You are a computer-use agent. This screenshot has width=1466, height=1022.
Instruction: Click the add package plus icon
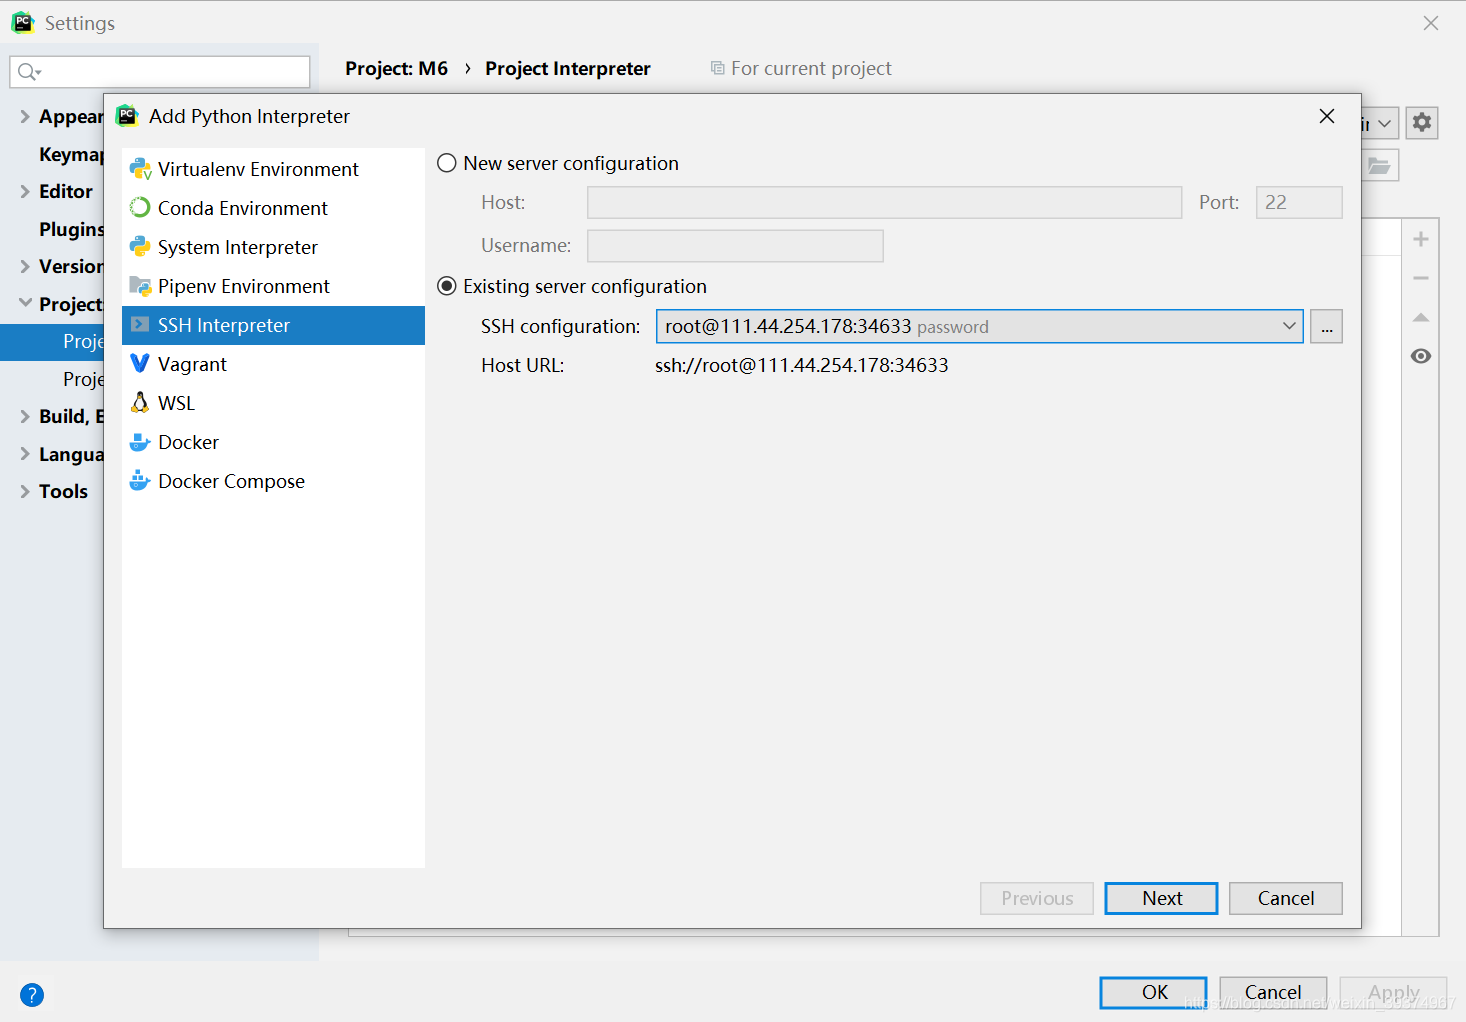click(1421, 239)
